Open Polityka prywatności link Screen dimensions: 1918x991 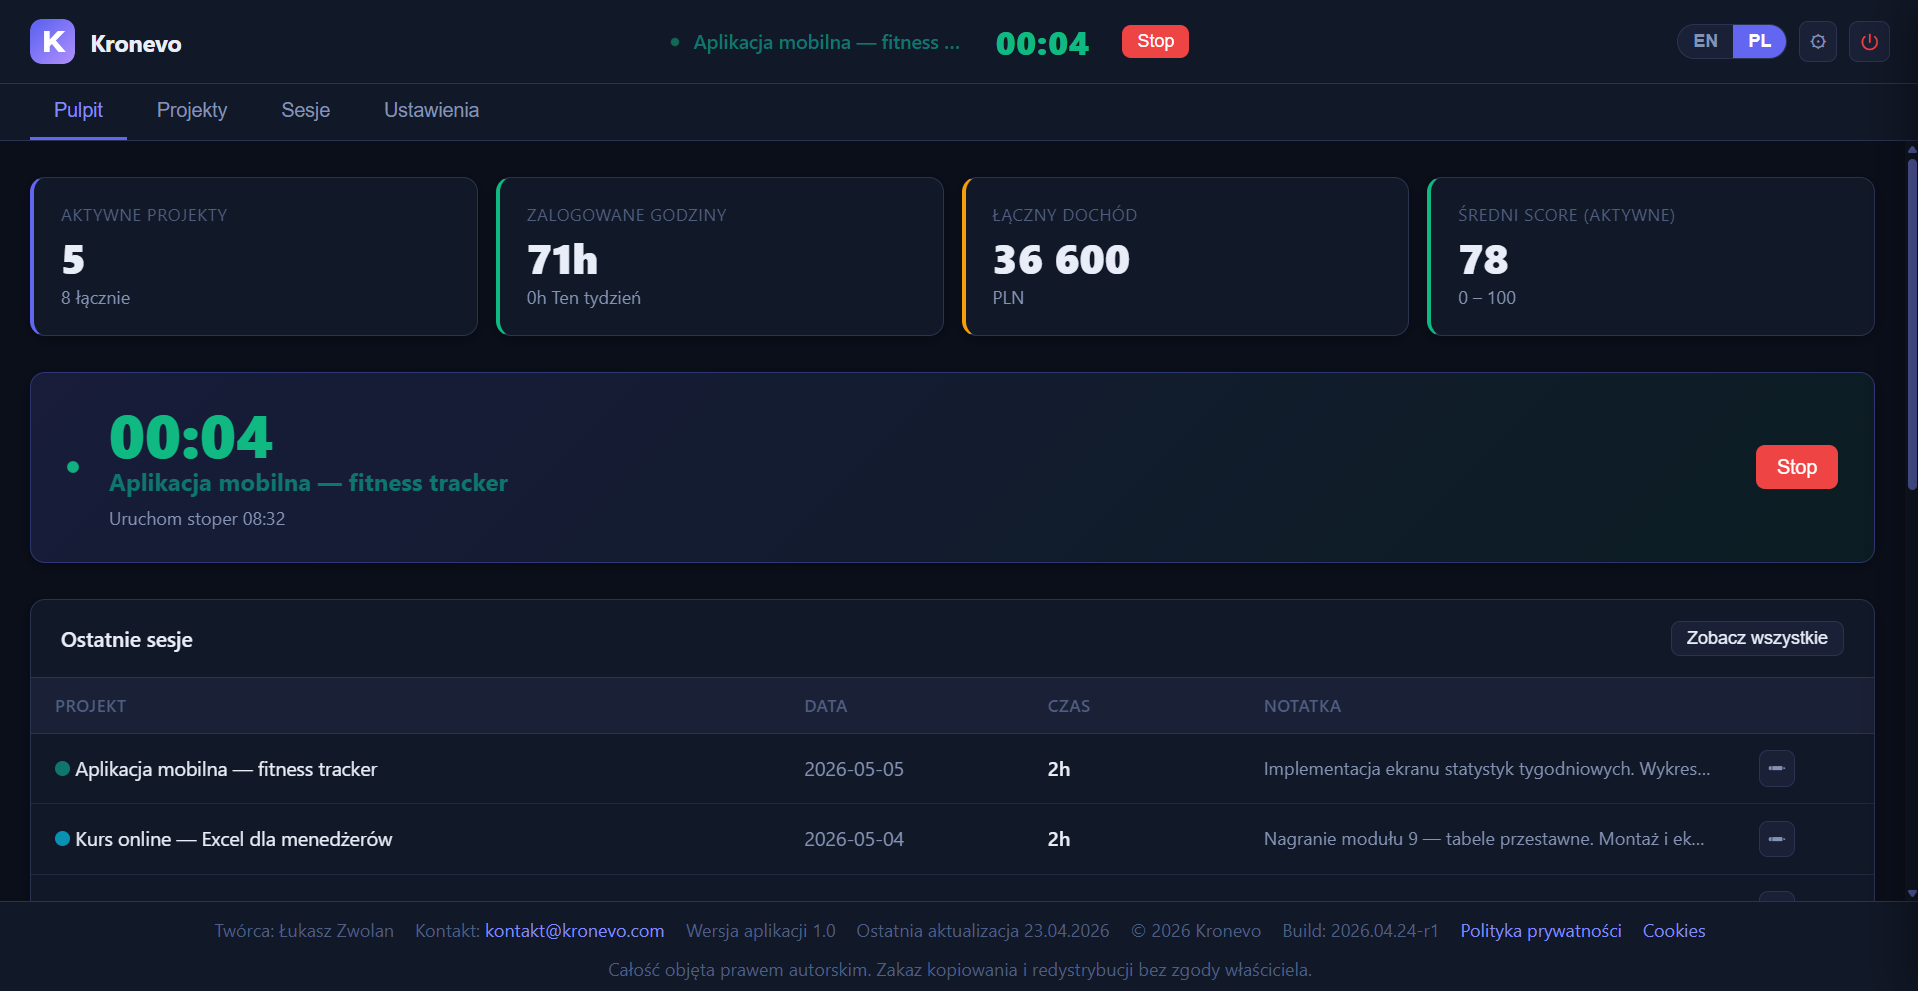click(1541, 931)
